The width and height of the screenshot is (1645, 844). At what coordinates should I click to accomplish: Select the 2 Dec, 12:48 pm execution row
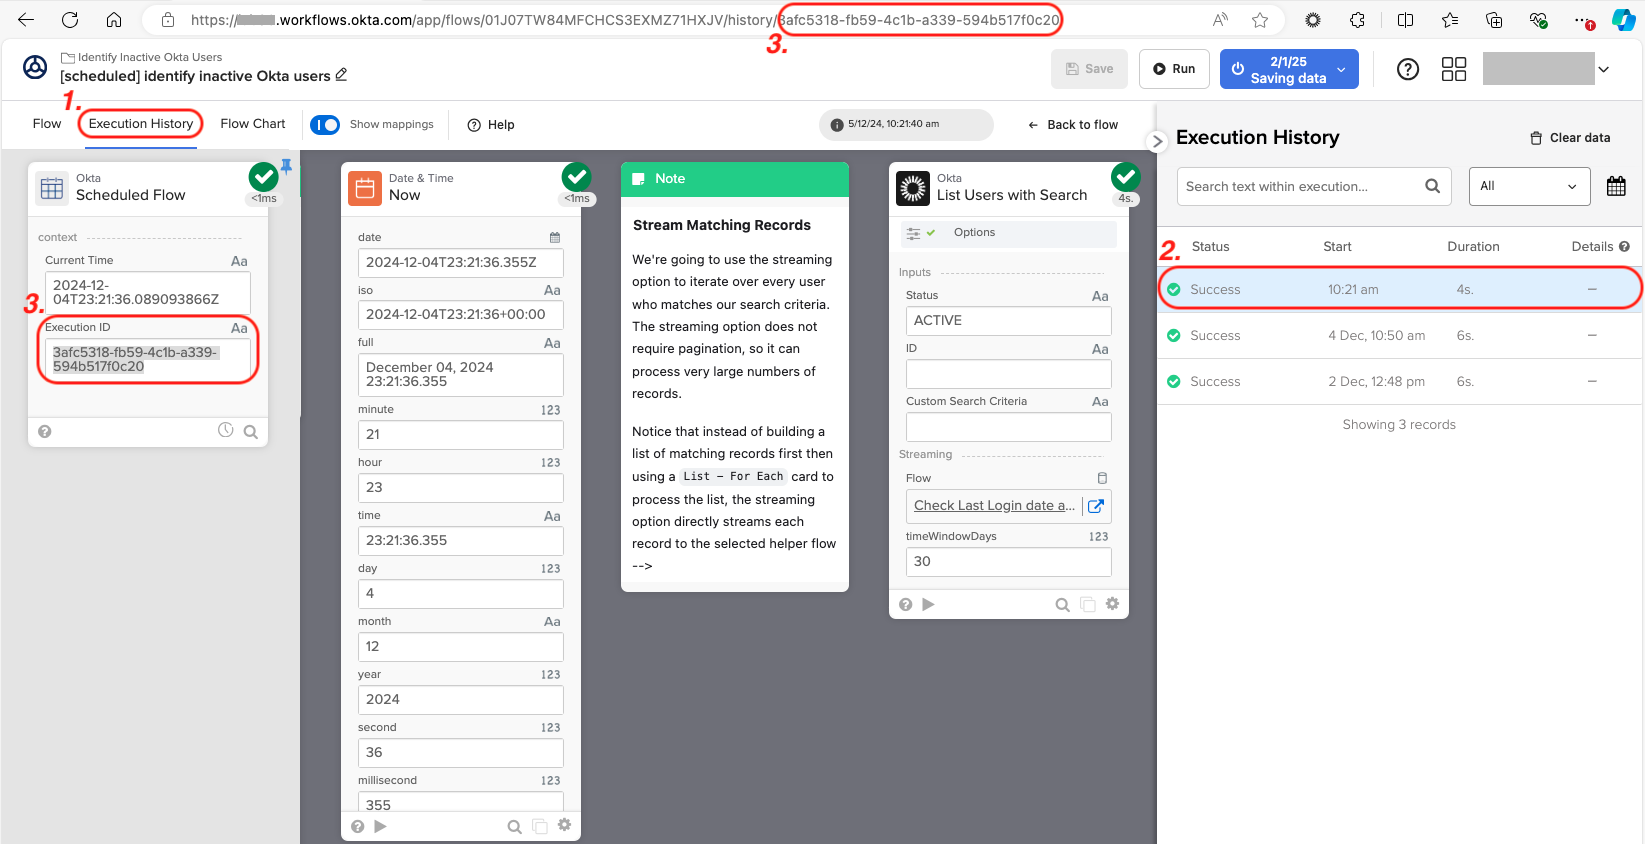point(1399,381)
